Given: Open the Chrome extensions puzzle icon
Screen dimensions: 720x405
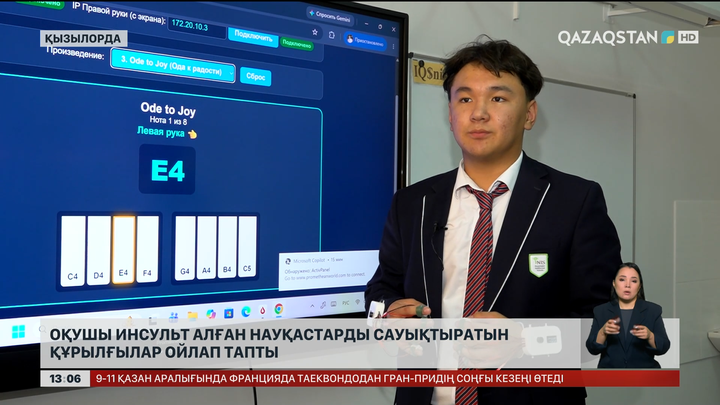Looking at the screenshot, I should point(332,35).
